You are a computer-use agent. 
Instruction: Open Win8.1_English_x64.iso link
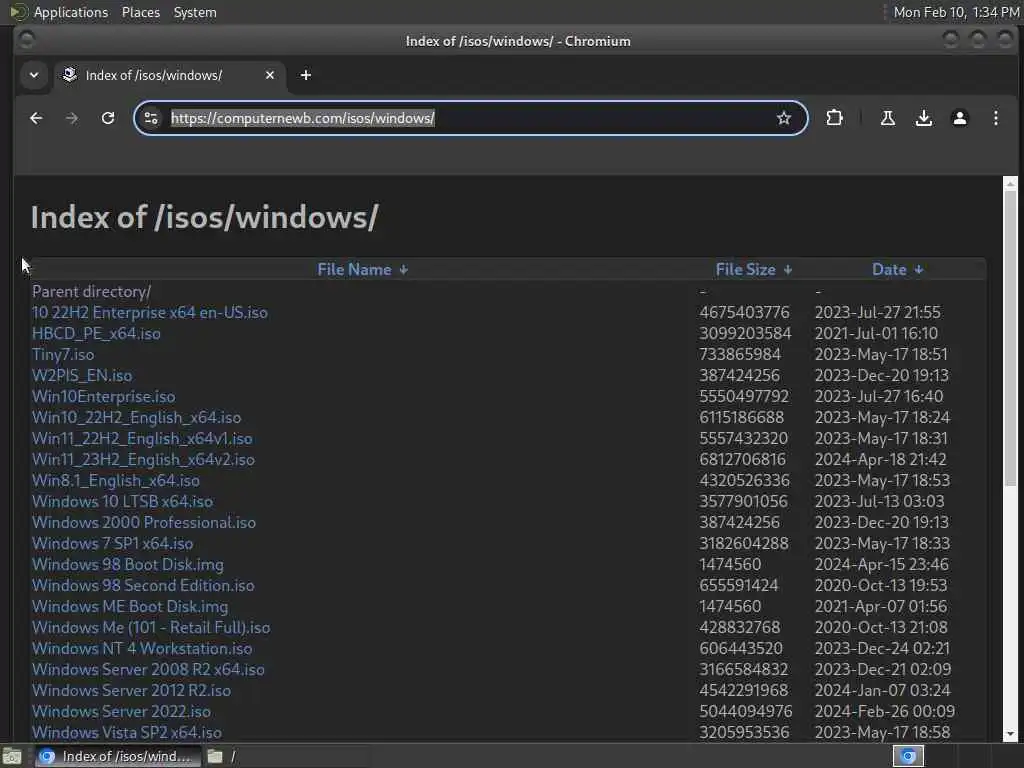point(116,480)
